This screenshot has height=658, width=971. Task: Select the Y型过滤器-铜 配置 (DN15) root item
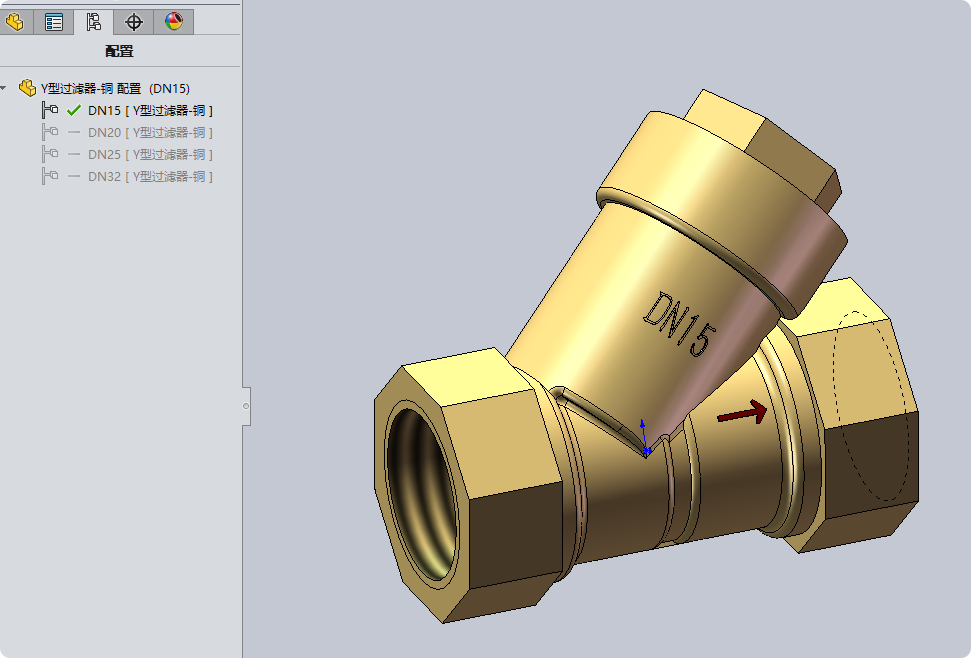[115, 89]
